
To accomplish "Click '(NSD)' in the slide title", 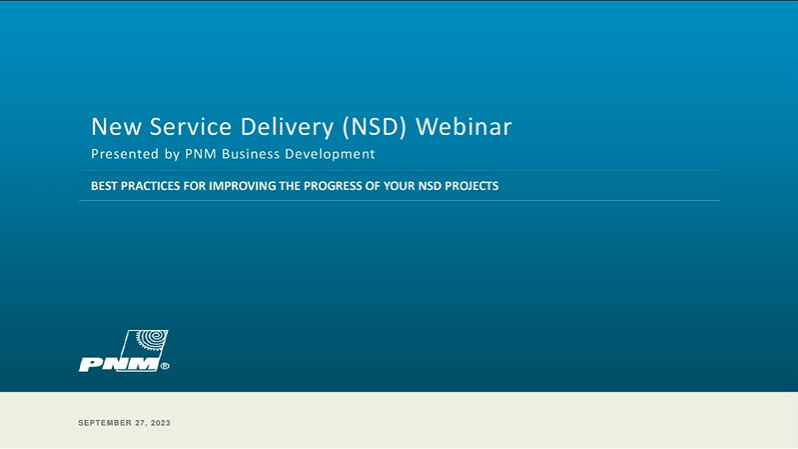I will [374, 127].
